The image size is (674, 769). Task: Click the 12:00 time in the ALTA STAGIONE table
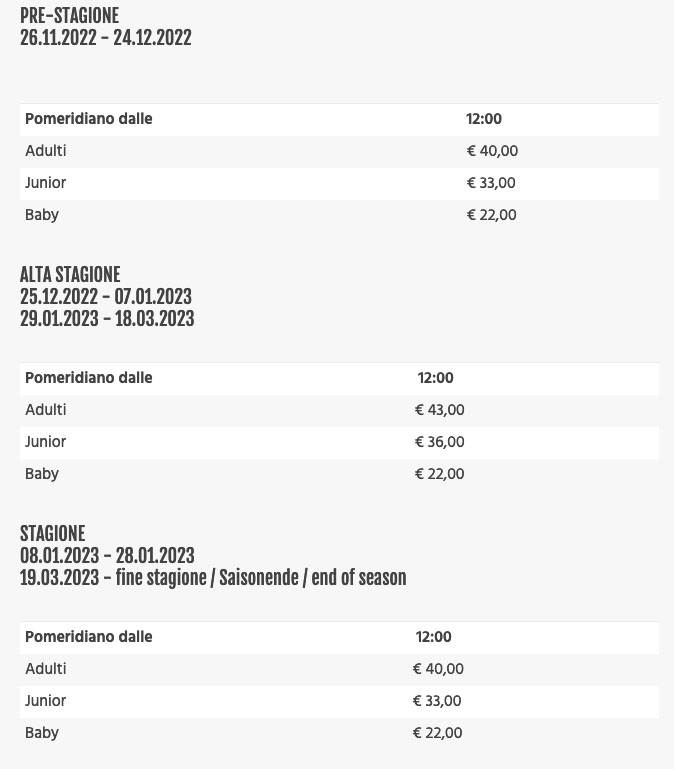click(x=436, y=378)
